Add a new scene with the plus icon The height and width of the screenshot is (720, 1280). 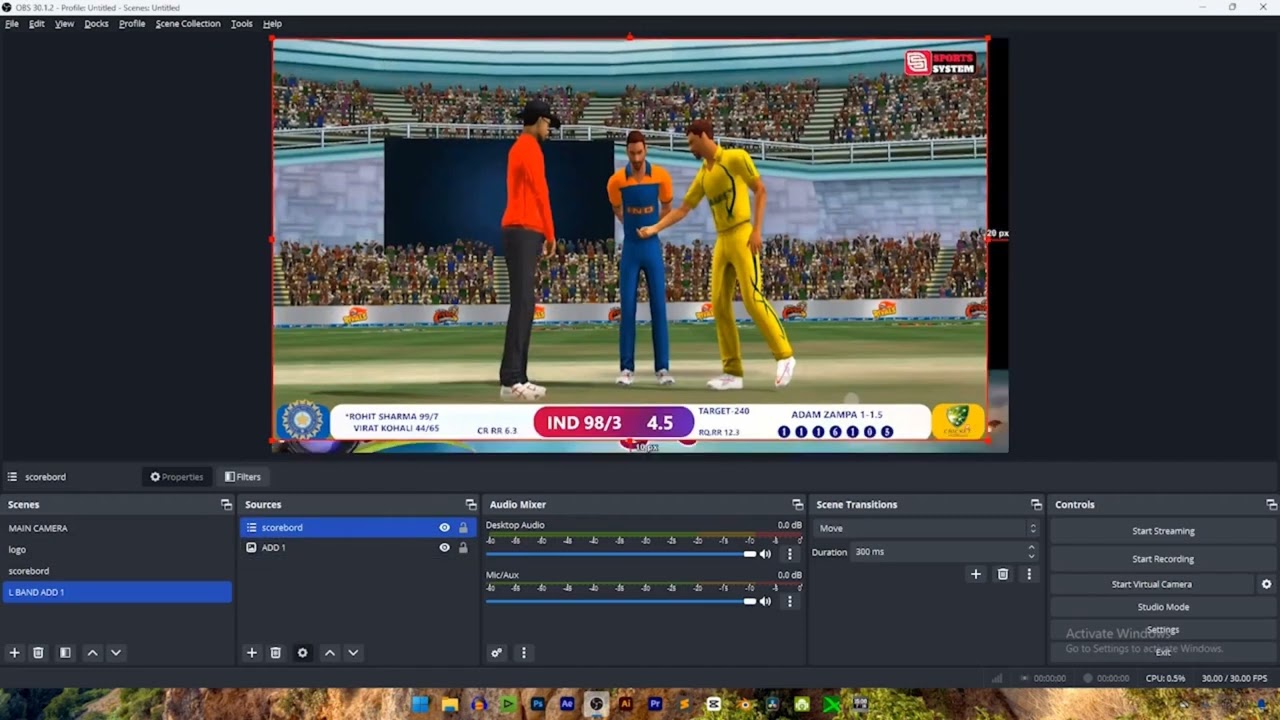(x=14, y=653)
